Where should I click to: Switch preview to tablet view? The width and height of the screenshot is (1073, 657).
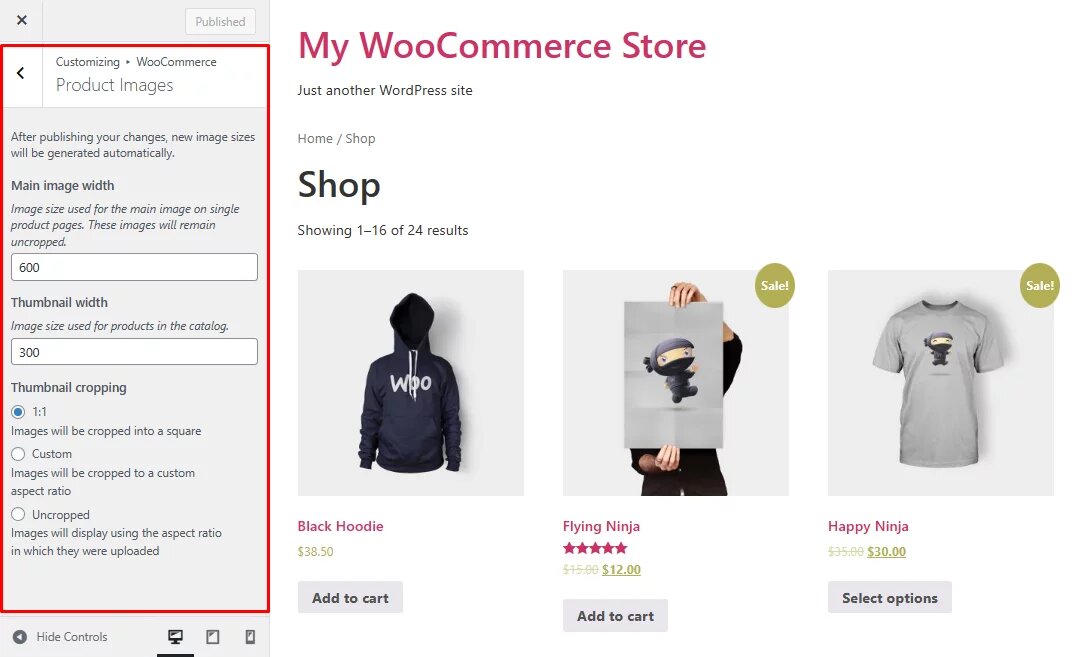pos(213,637)
